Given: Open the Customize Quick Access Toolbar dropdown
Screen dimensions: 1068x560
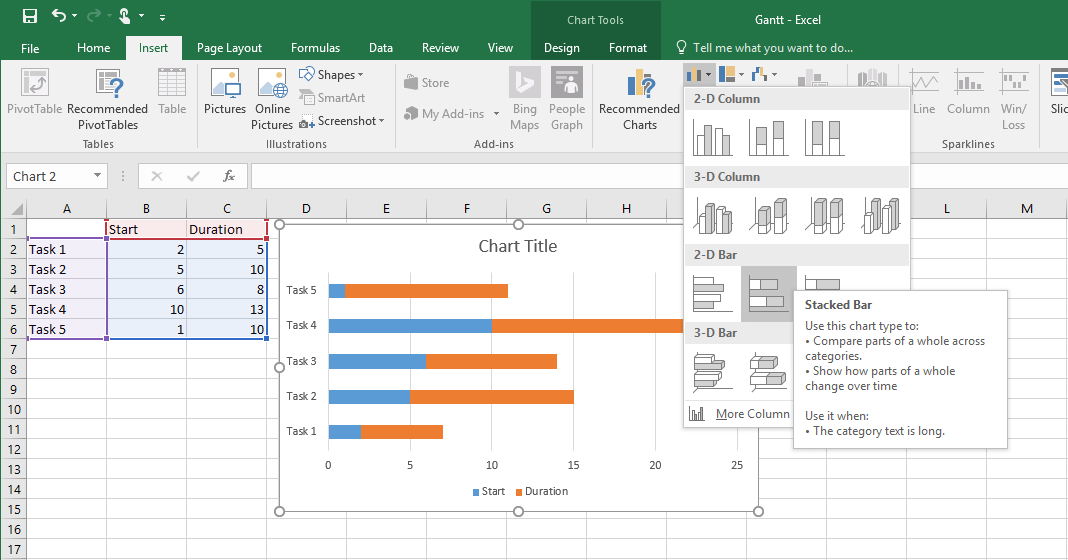Looking at the screenshot, I should pos(162,17).
